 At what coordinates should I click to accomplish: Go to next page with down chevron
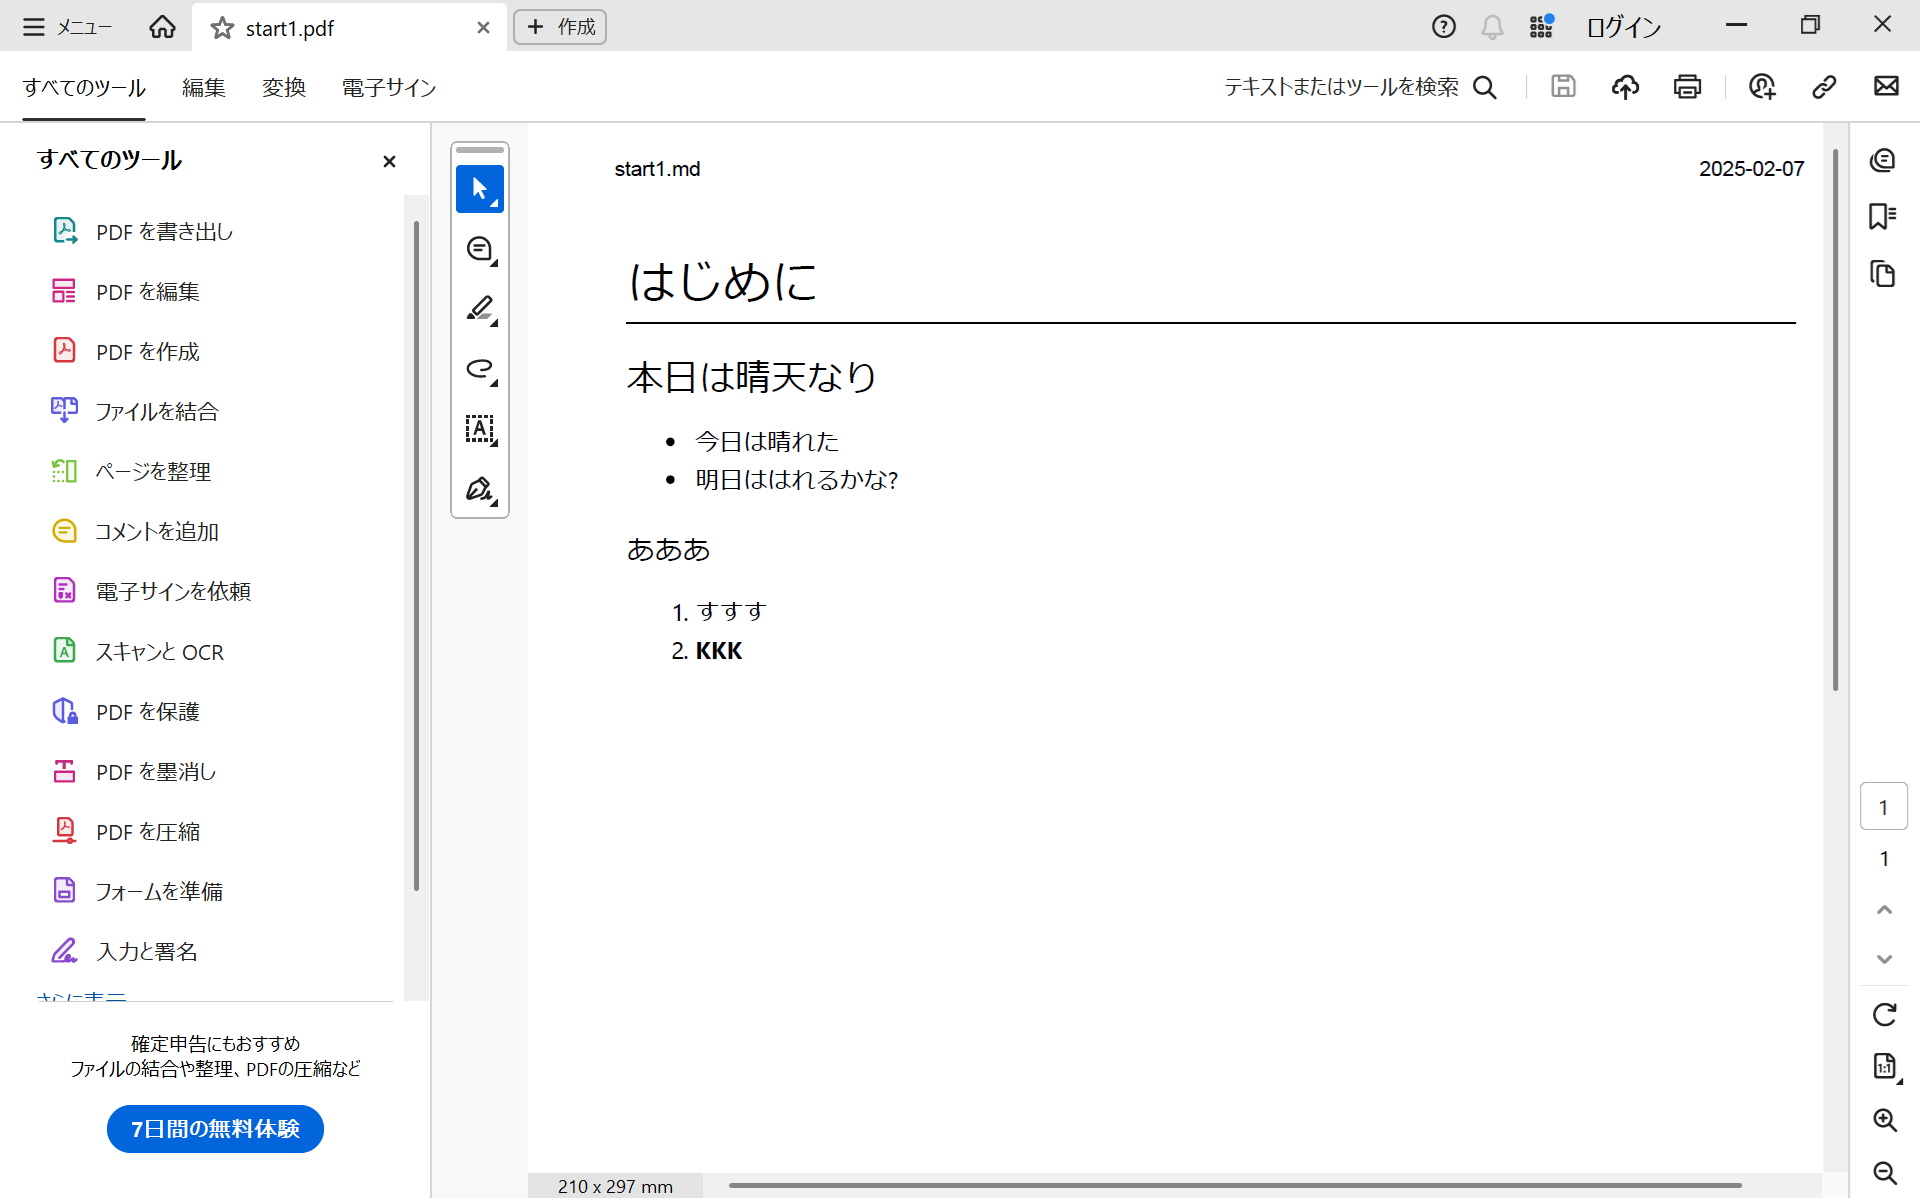click(1884, 959)
